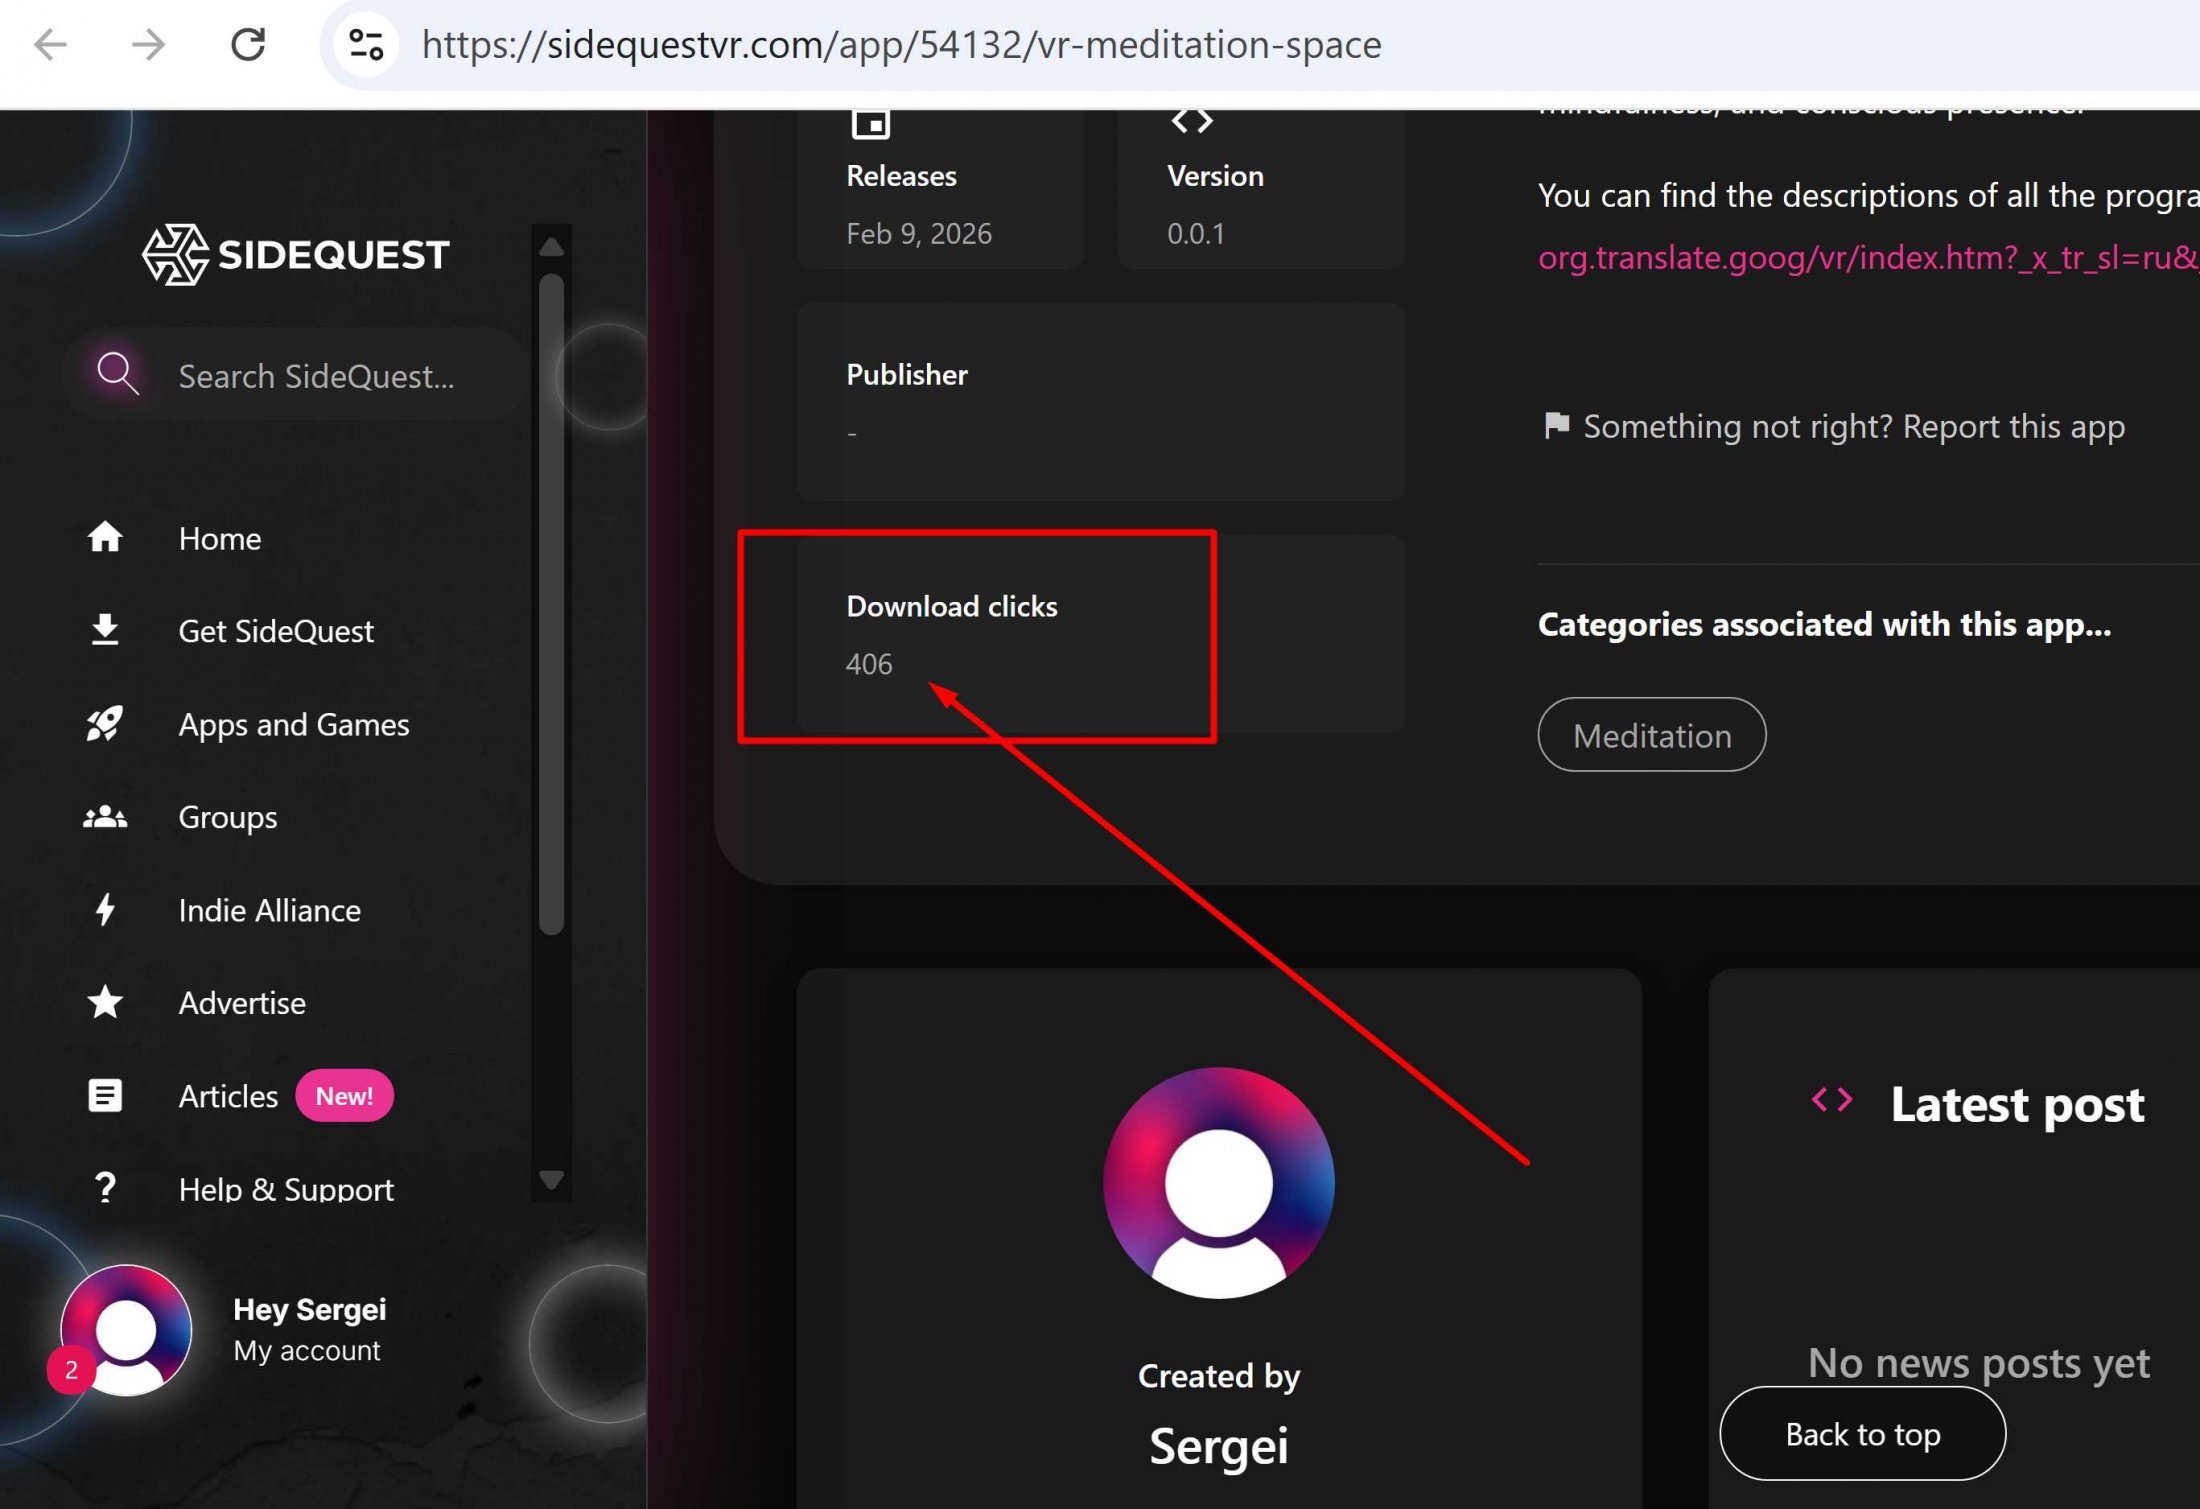Open the Advertise page

point(242,1003)
